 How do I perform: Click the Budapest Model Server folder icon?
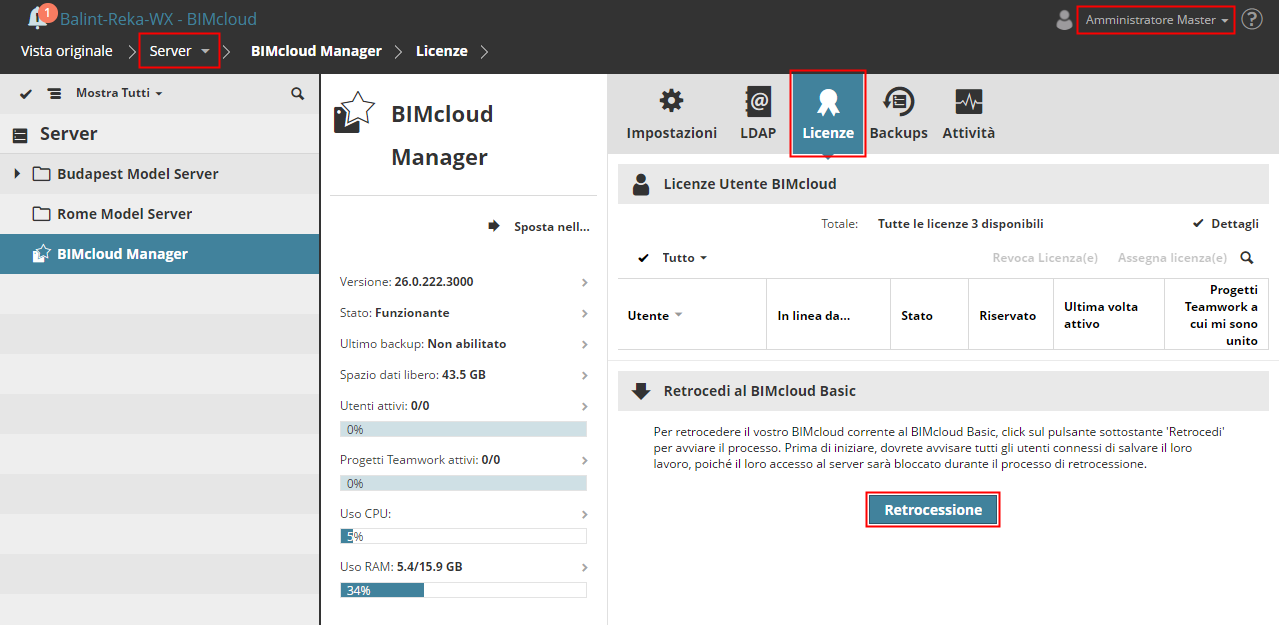click(x=41, y=174)
